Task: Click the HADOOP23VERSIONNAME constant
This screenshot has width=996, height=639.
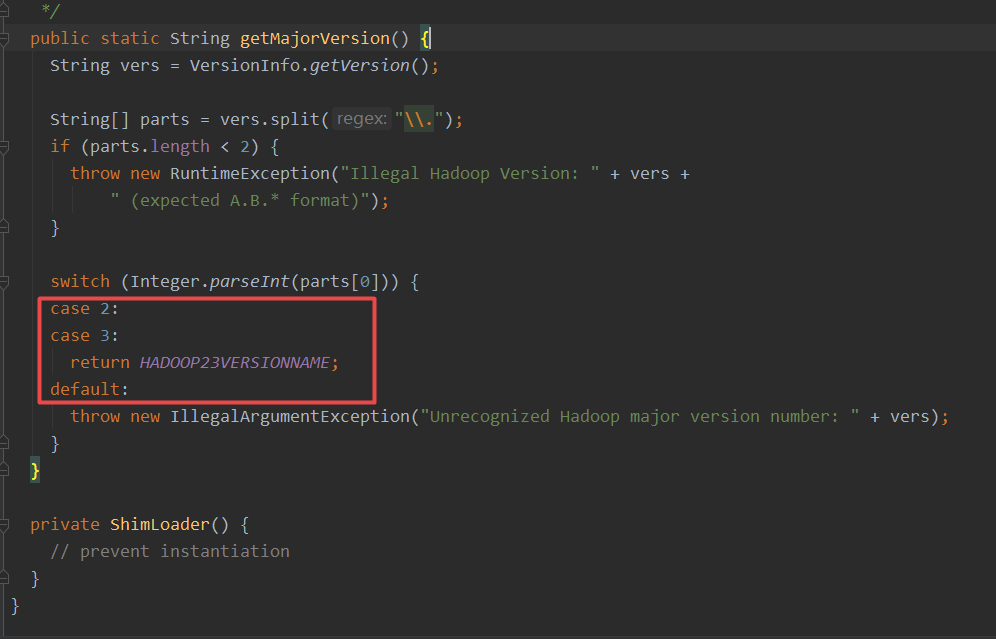Action: pyautogui.click(x=234, y=362)
